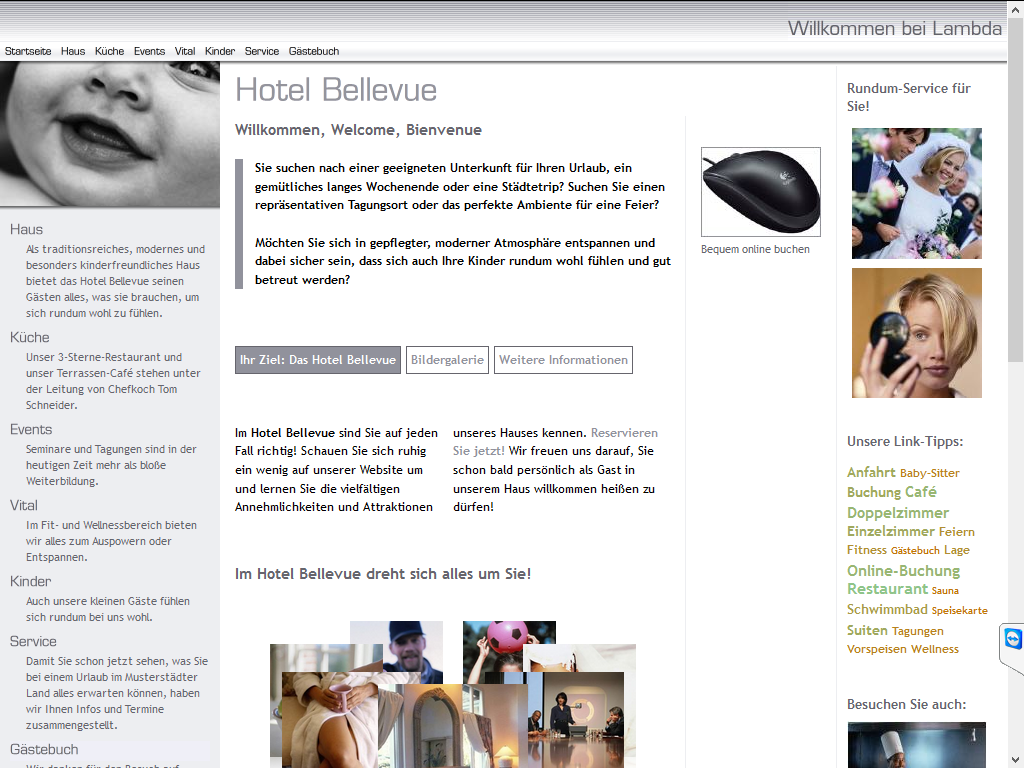Screen dimensions: 1024x768
Task: Open the Weitere Informationen tab
Action: pos(564,360)
